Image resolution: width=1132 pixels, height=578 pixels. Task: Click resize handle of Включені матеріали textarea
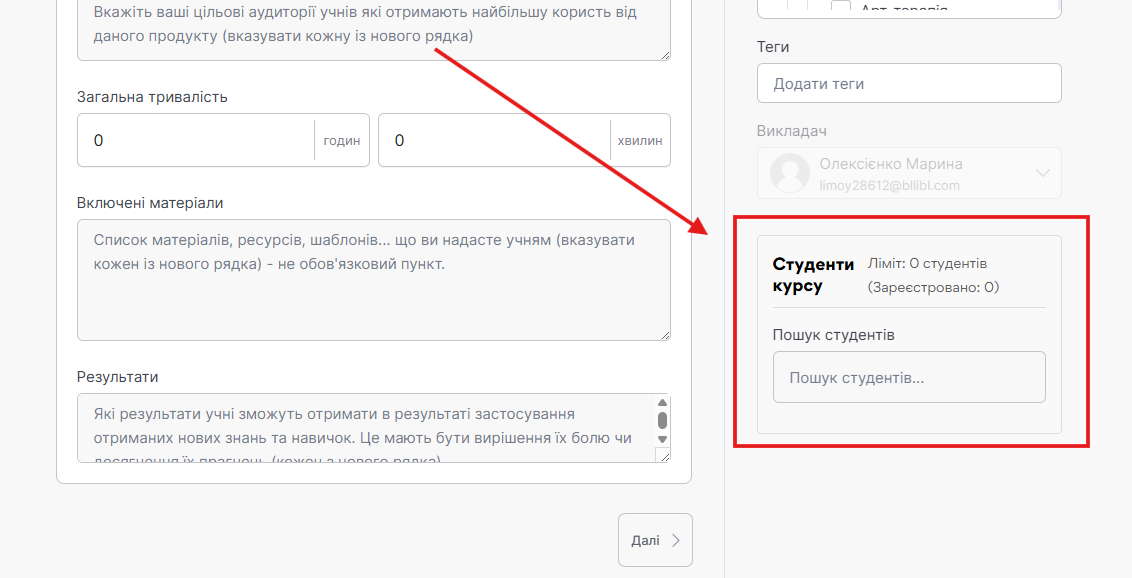tap(663, 333)
